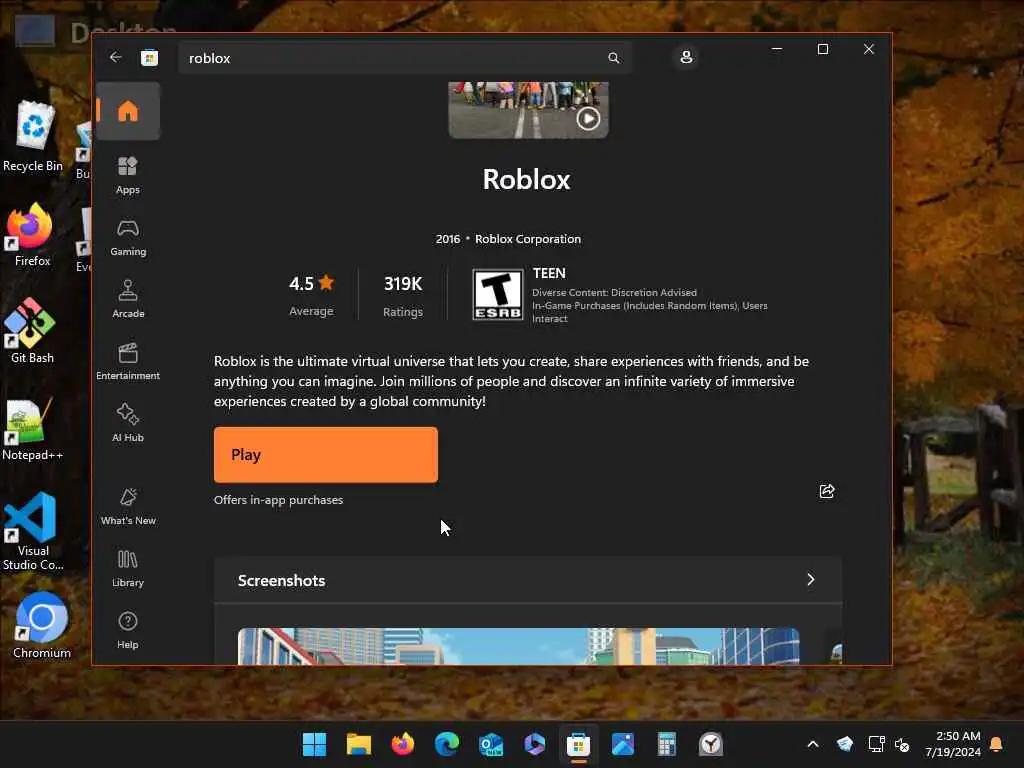Click the 4.5 average star rating
This screenshot has width=1024, height=768.
(x=312, y=295)
